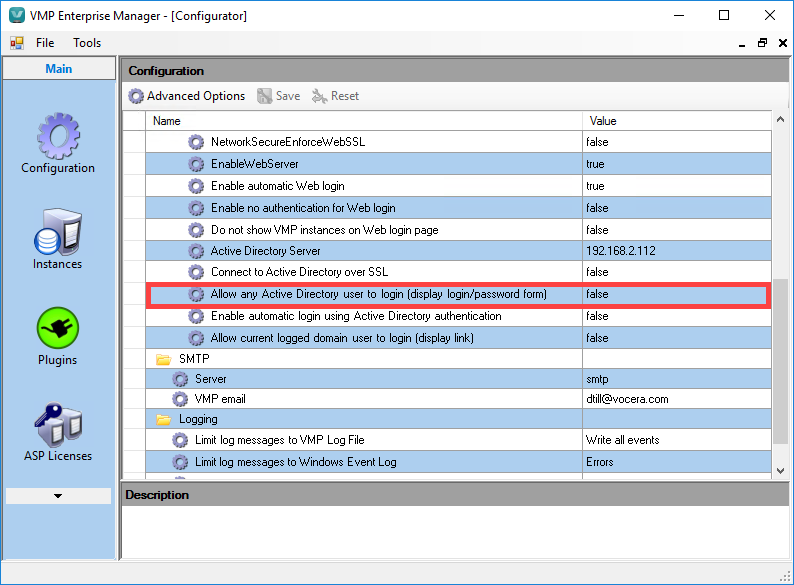Click gear icon beside Enable no authentication for Web login
The height and width of the screenshot is (585, 794).
click(x=196, y=208)
